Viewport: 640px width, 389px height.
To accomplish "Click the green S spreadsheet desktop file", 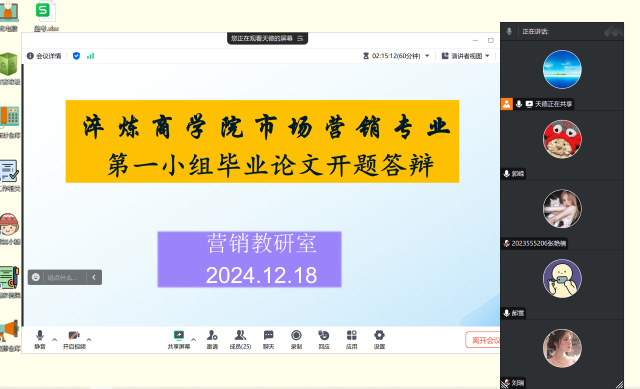I will coord(44,11).
